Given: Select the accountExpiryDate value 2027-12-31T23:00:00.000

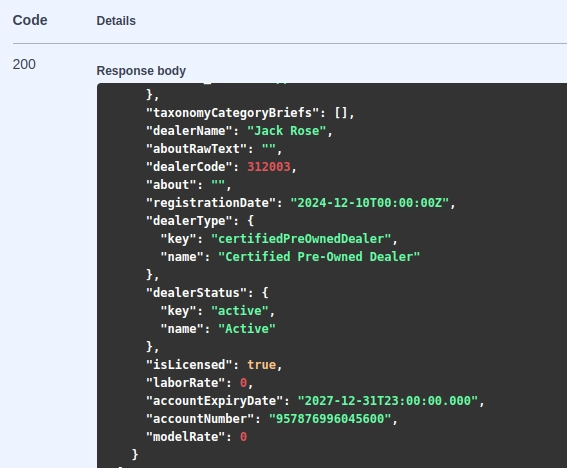Looking at the screenshot, I should pyautogui.click(x=388, y=401).
